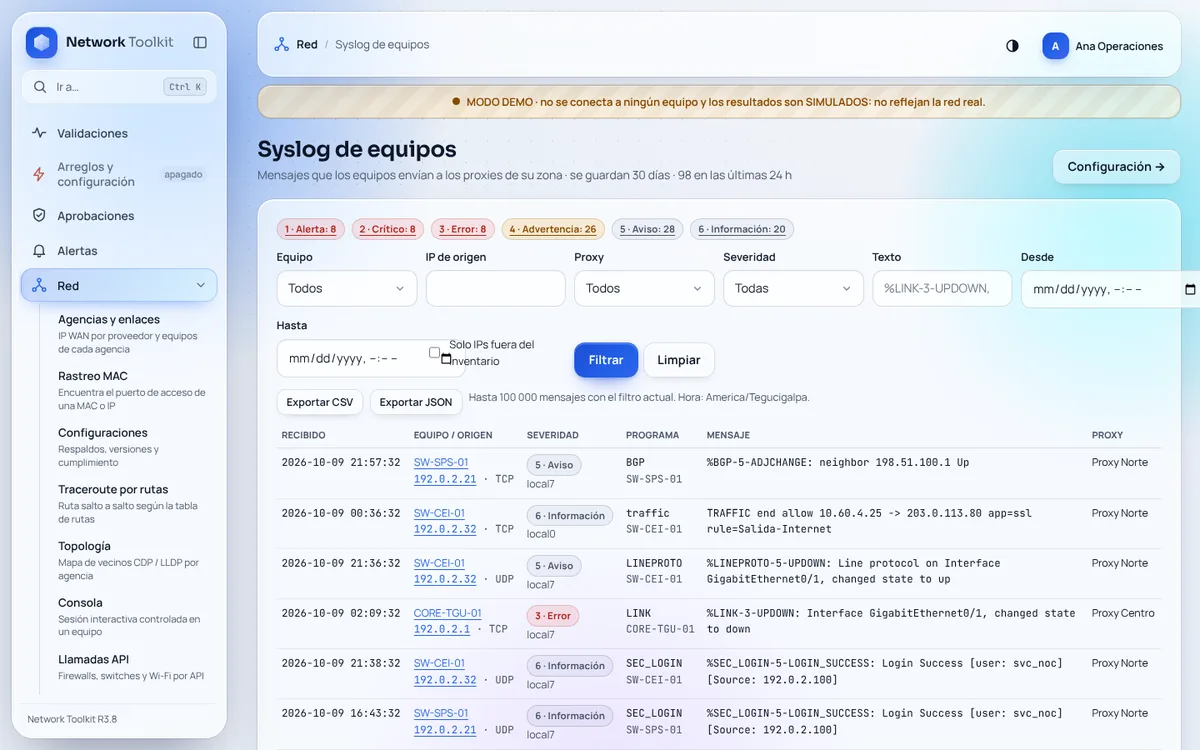Click the Network Toolkit hexagon logo

pos(42,42)
